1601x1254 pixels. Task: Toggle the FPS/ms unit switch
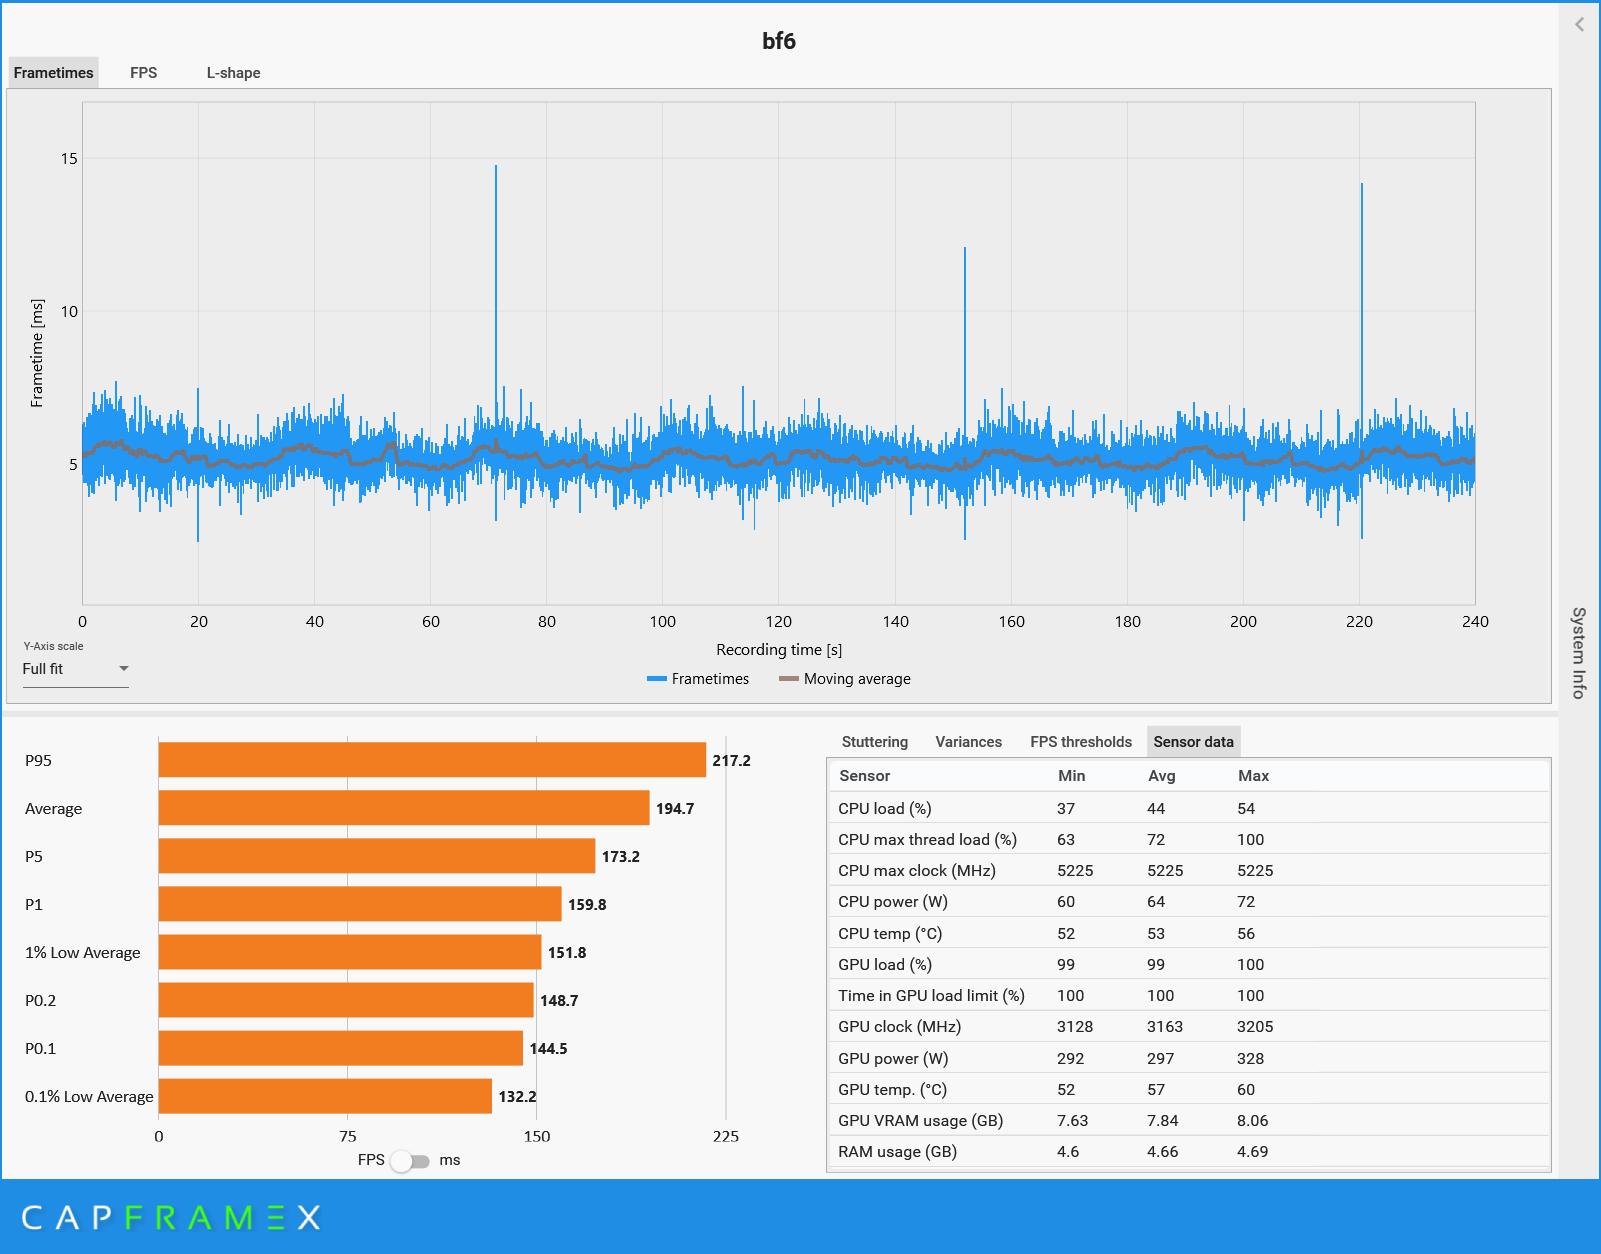410,1161
